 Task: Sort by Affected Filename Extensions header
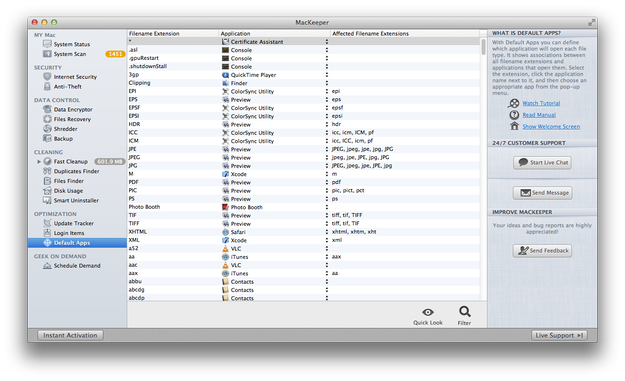point(405,33)
